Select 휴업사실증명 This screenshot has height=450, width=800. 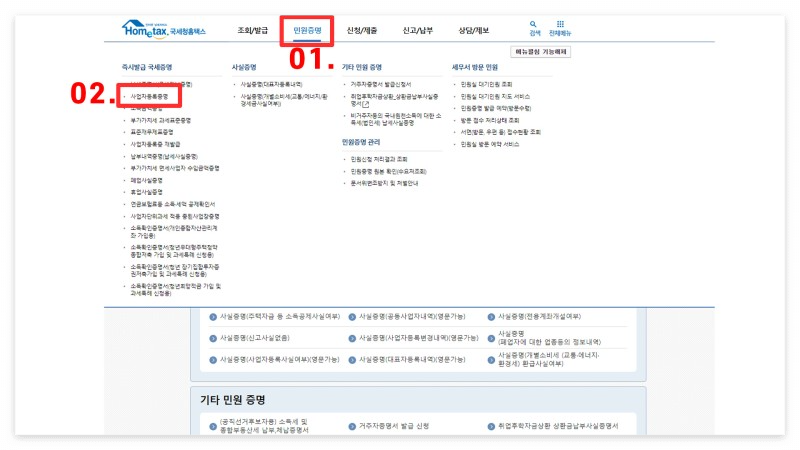tap(146, 192)
